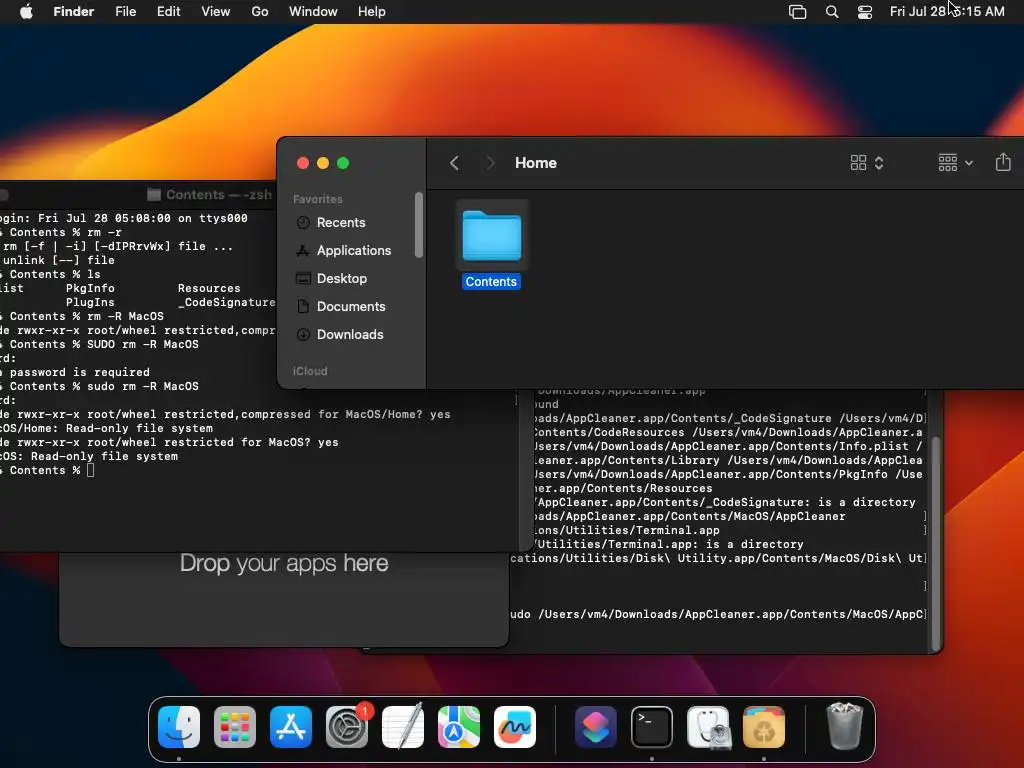Image resolution: width=1024 pixels, height=768 pixels.
Task: Open Spotlight search in menu bar
Action: click(x=832, y=12)
